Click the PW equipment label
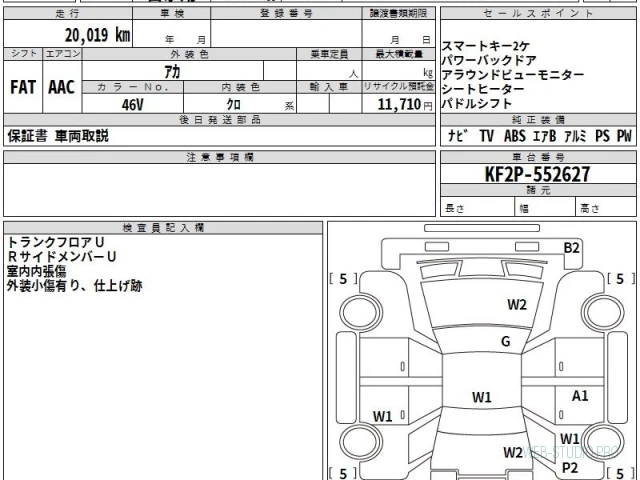640x480 pixels. tap(624, 136)
